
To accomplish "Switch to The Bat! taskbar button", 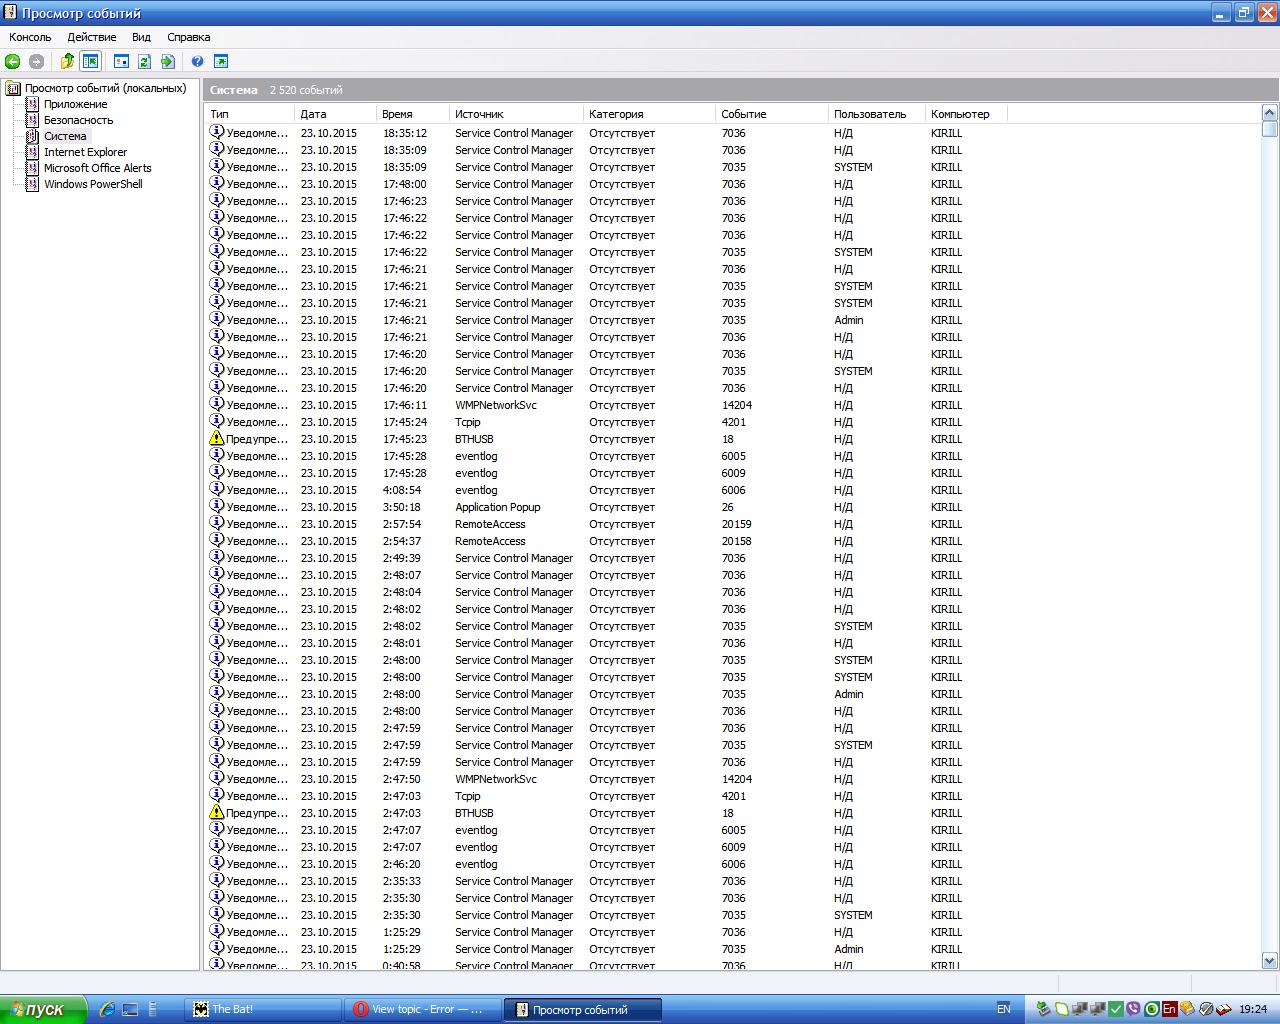I will tap(265, 1009).
